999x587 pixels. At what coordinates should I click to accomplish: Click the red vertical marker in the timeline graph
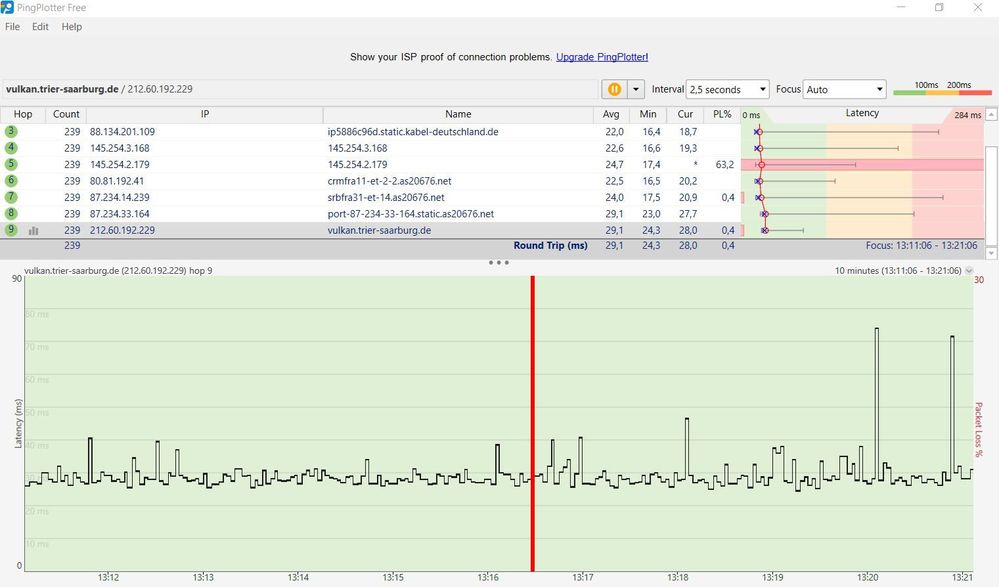click(x=533, y=420)
